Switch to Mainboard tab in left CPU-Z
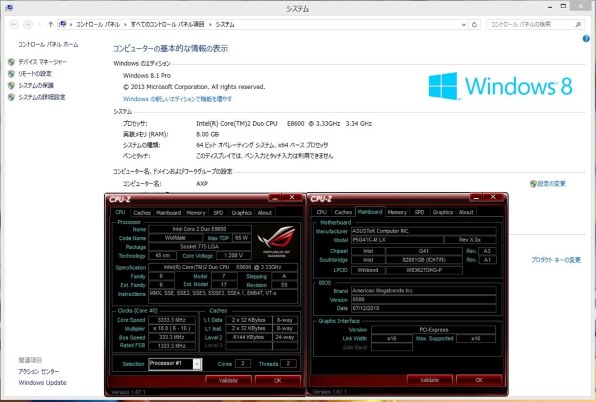This screenshot has width=596, height=402. [168, 213]
